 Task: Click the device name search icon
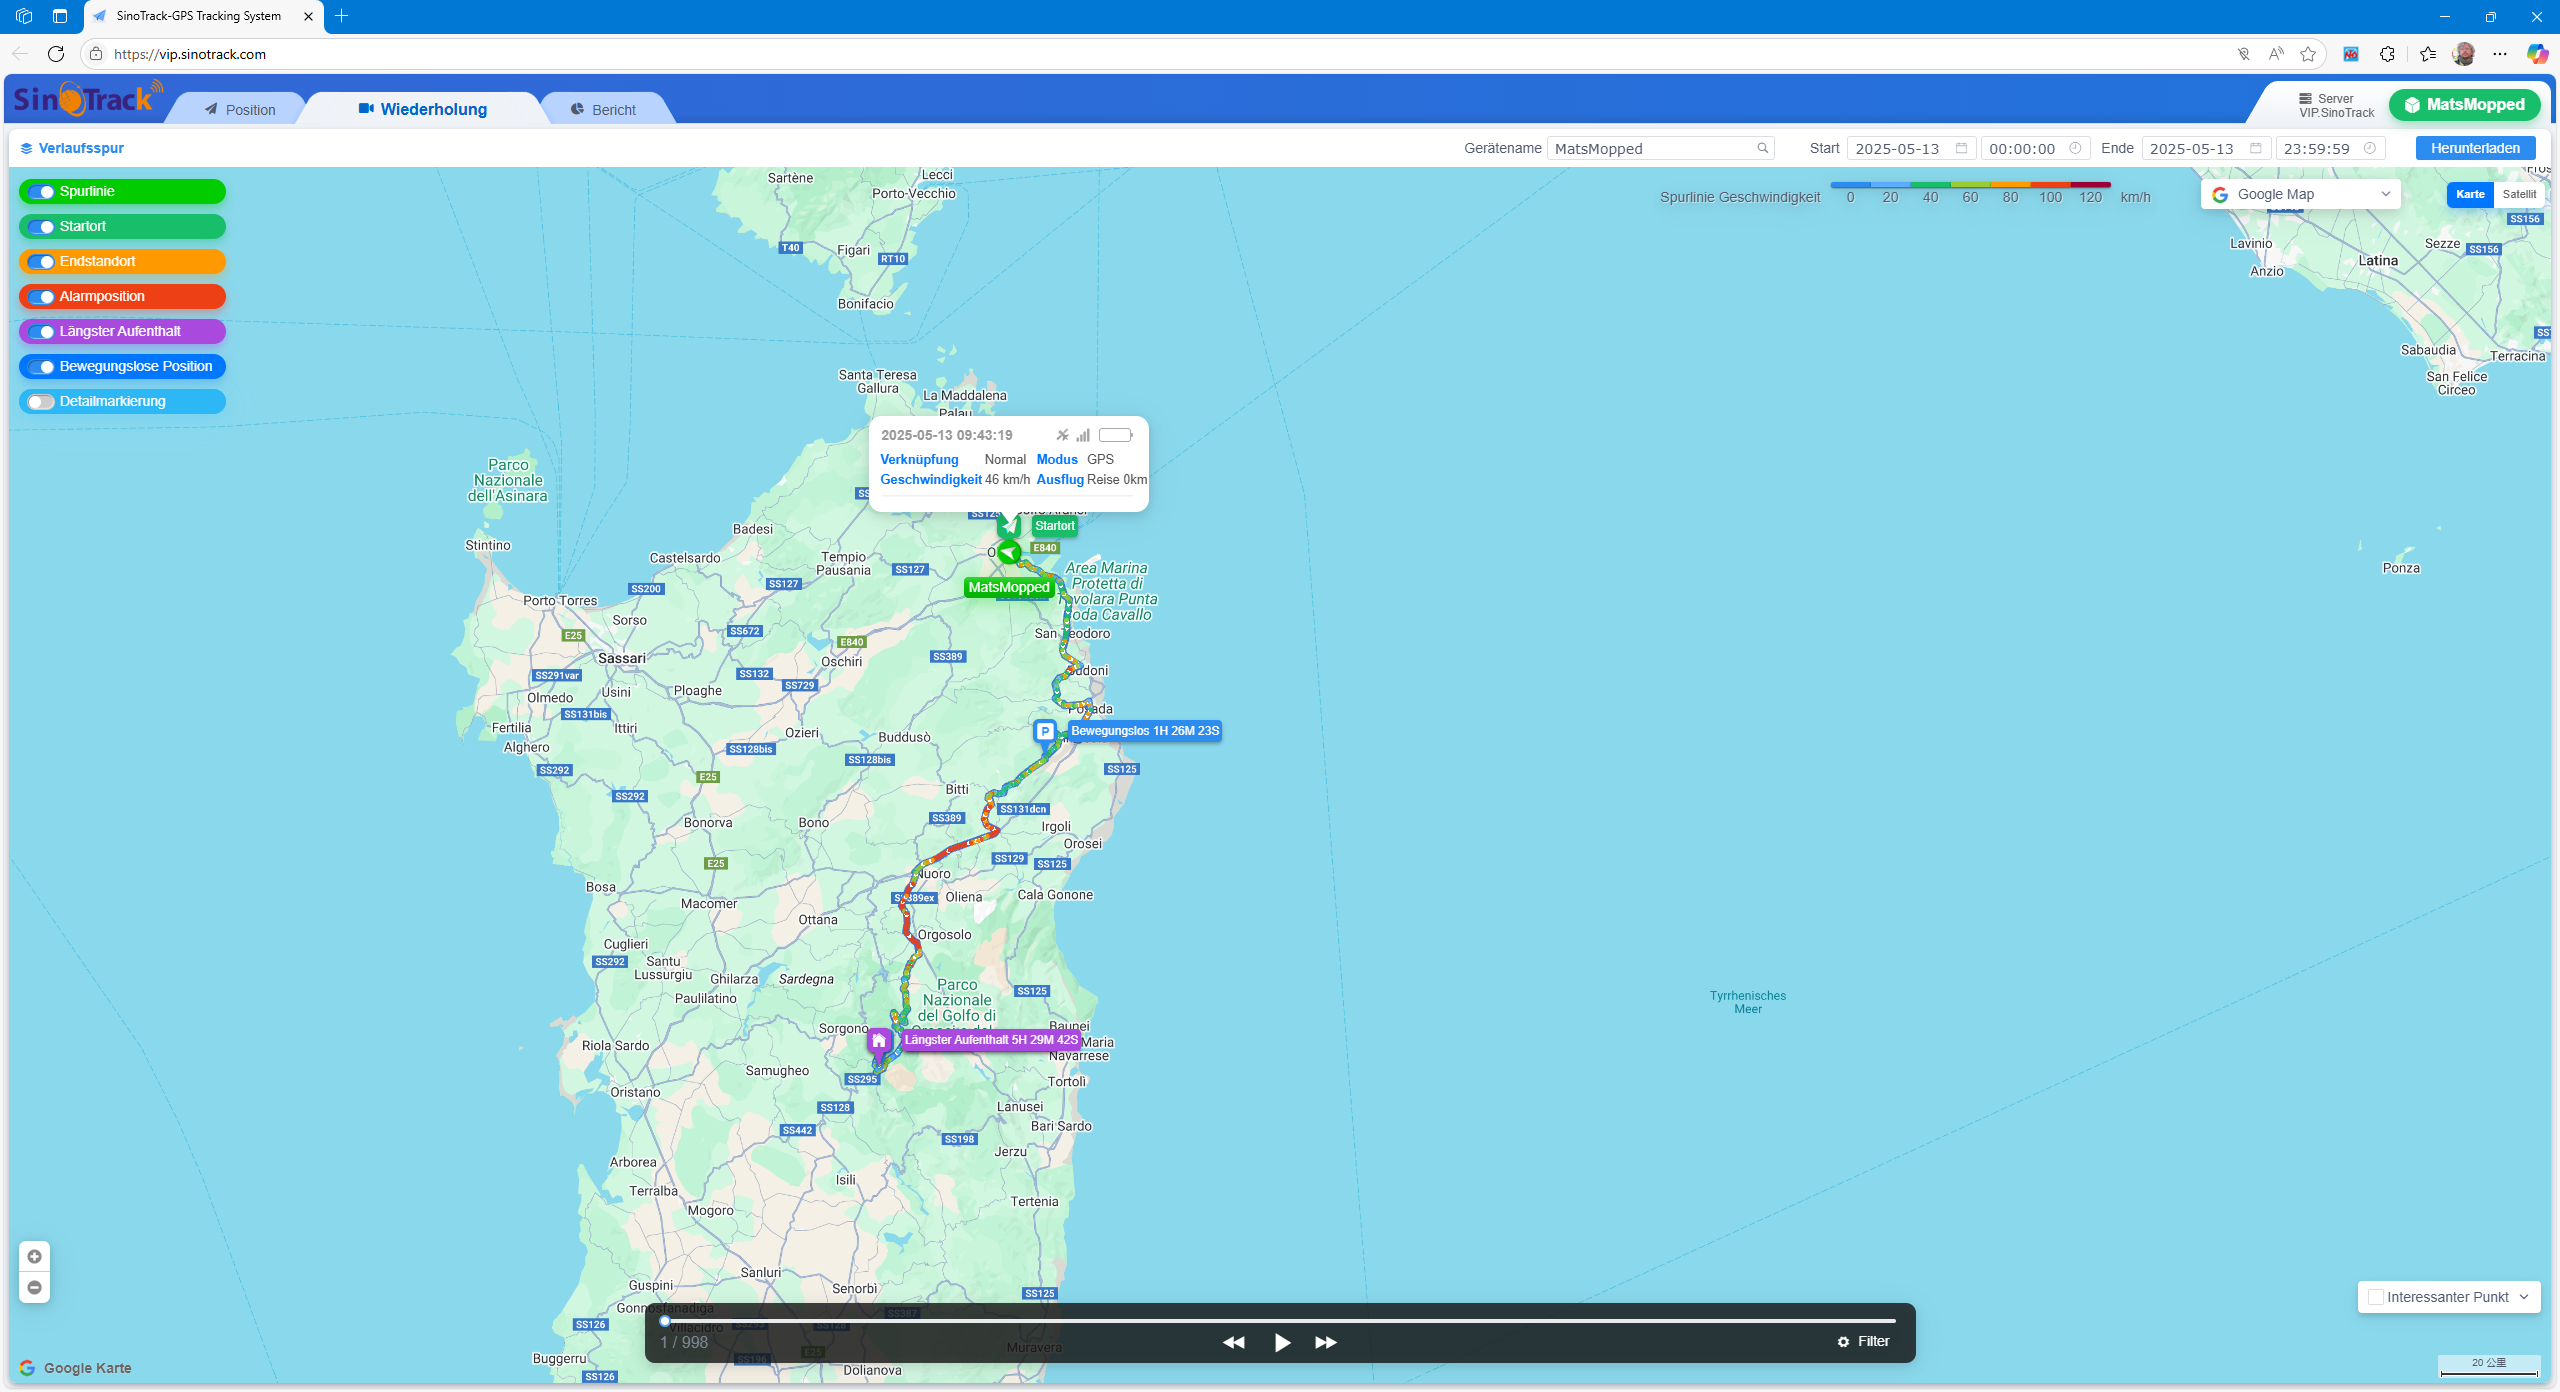coord(1763,148)
